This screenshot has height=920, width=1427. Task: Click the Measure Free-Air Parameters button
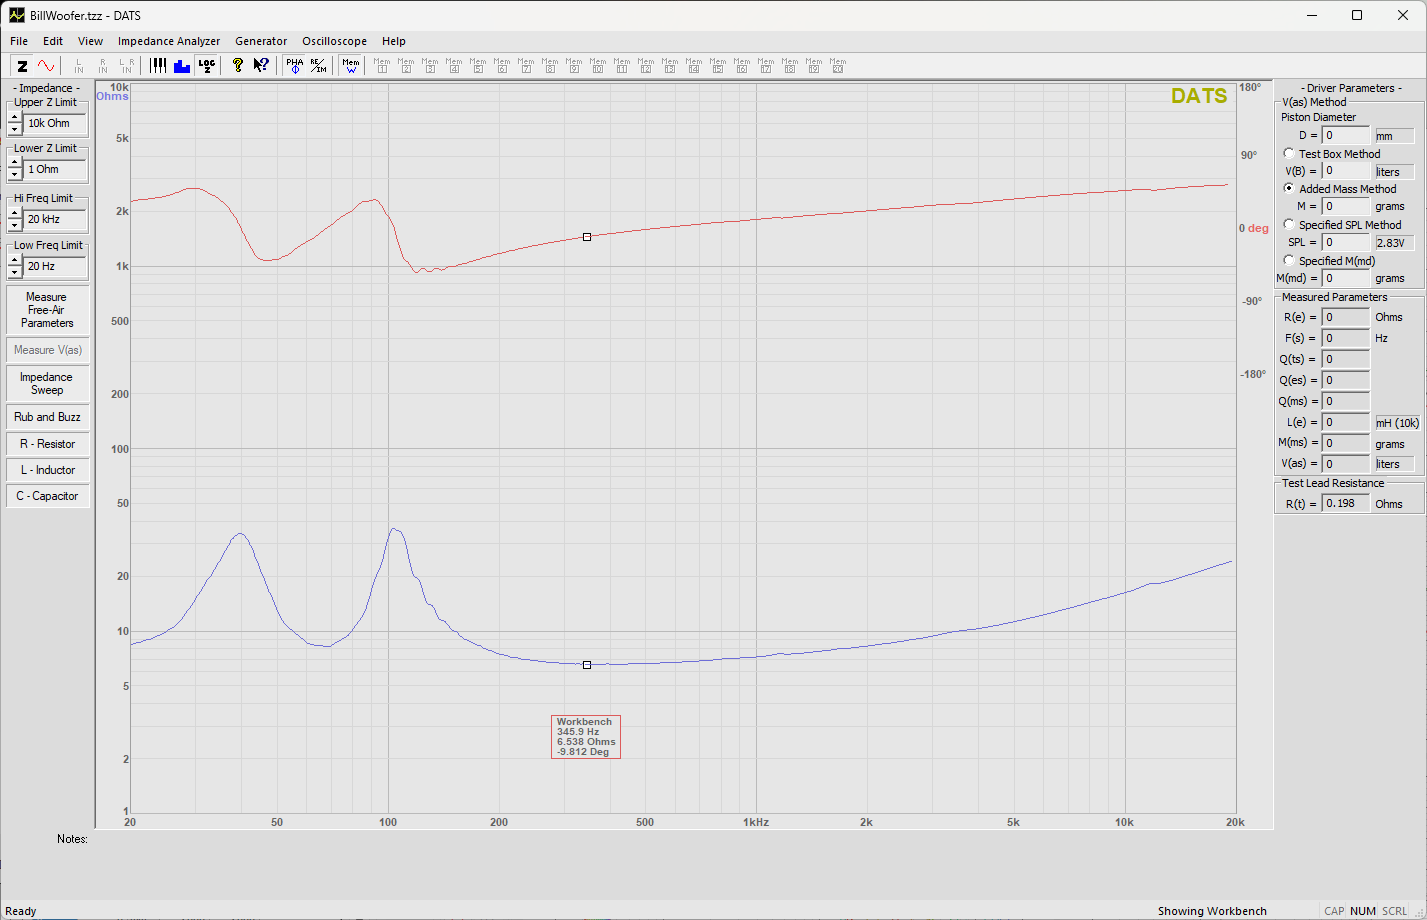coord(47,310)
